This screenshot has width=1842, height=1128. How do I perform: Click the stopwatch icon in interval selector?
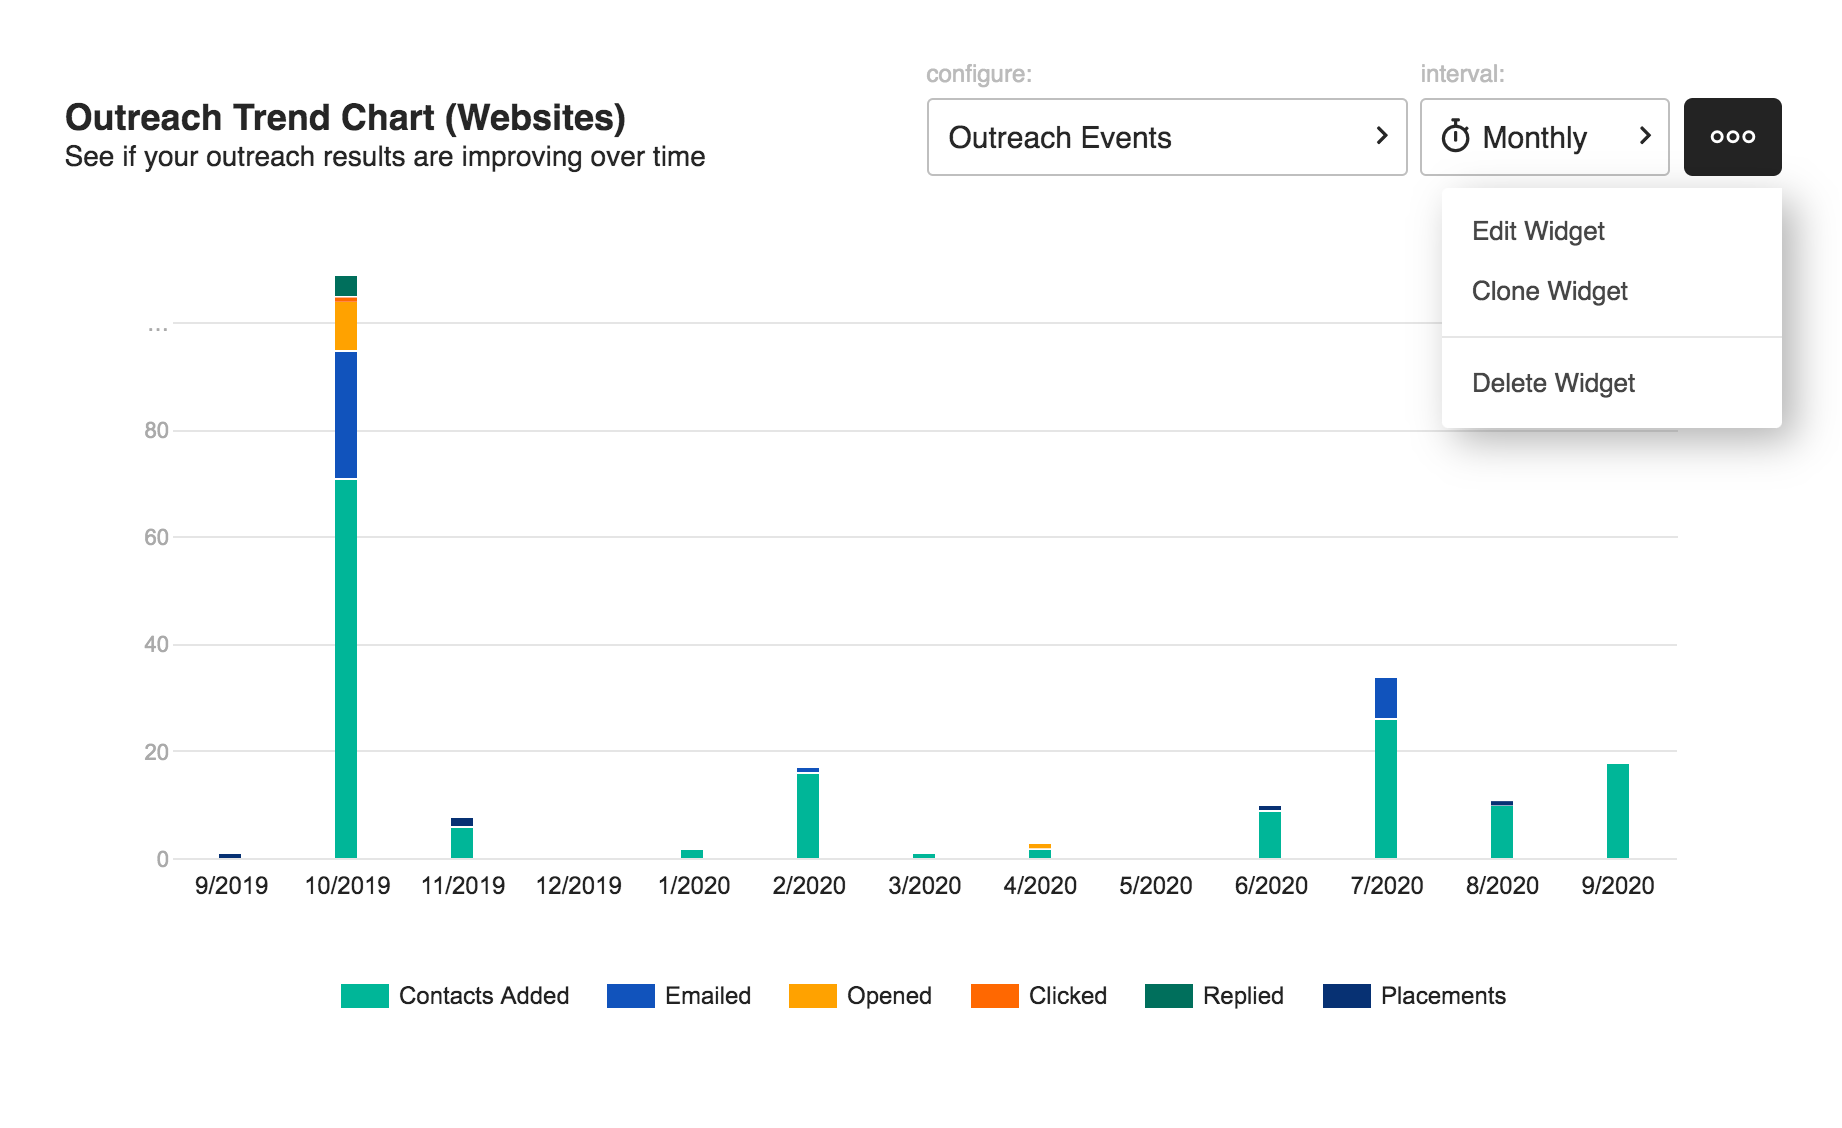point(1455,137)
